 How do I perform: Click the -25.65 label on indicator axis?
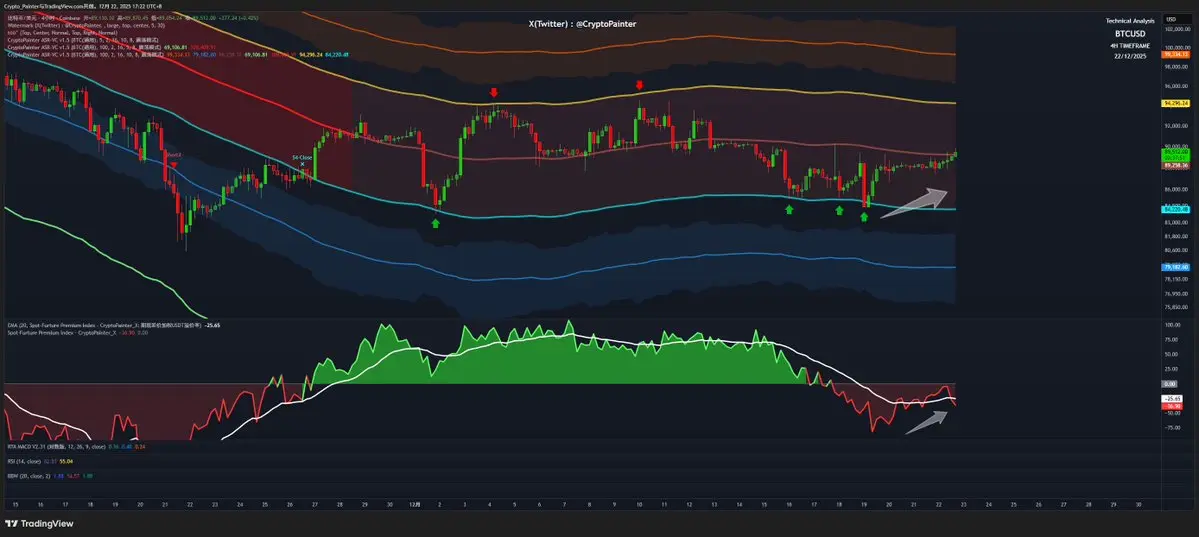[1171, 399]
